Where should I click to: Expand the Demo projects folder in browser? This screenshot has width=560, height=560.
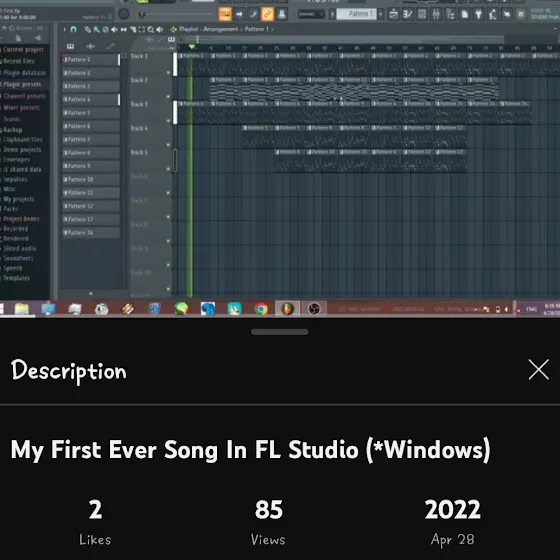pos(21,150)
